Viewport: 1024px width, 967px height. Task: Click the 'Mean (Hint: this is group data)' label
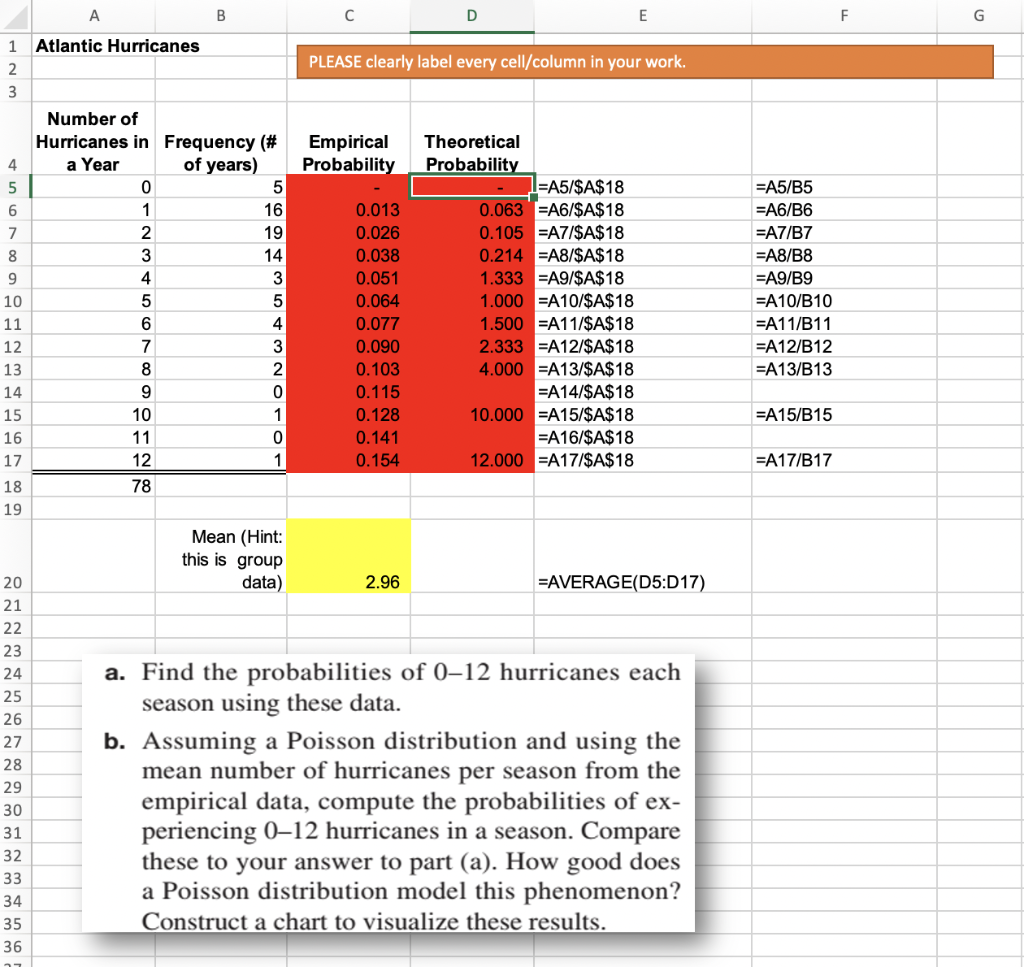(x=232, y=560)
